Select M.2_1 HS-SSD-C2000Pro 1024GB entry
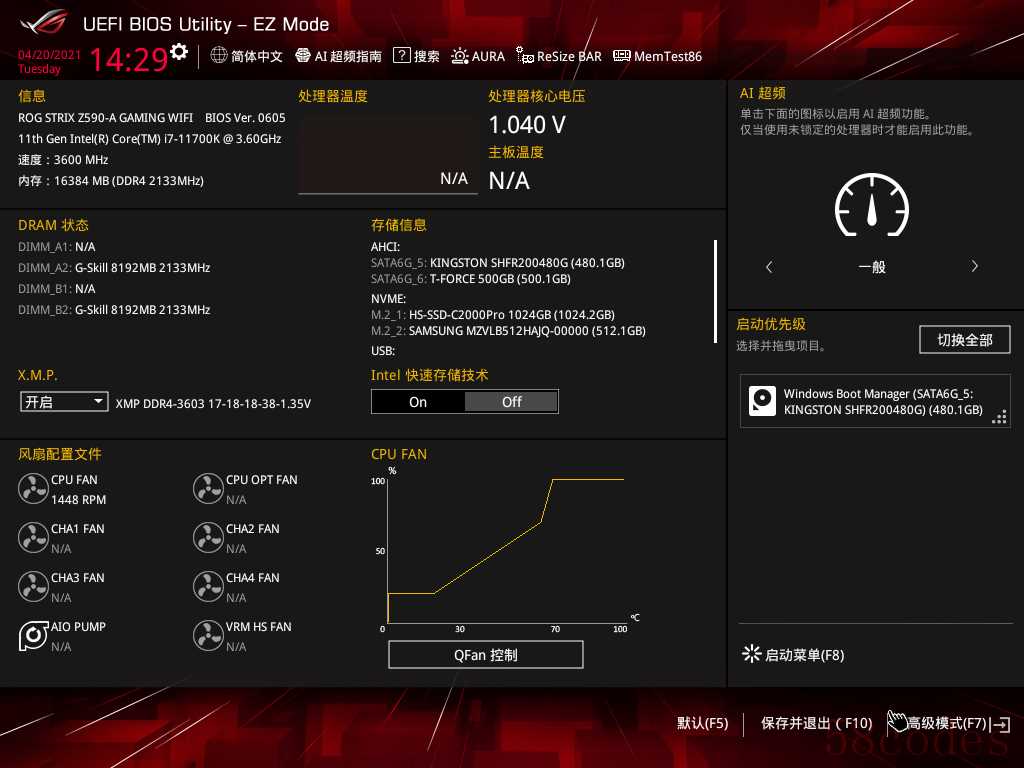Screen dimensions: 1024x768 tap(492, 315)
